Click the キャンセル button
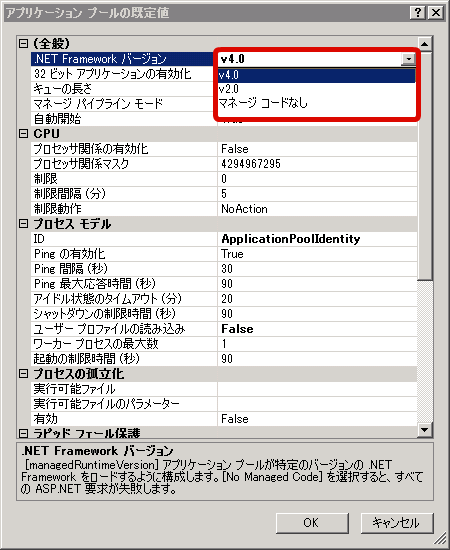Image resolution: width=450 pixels, height=550 pixels. pos(397,523)
